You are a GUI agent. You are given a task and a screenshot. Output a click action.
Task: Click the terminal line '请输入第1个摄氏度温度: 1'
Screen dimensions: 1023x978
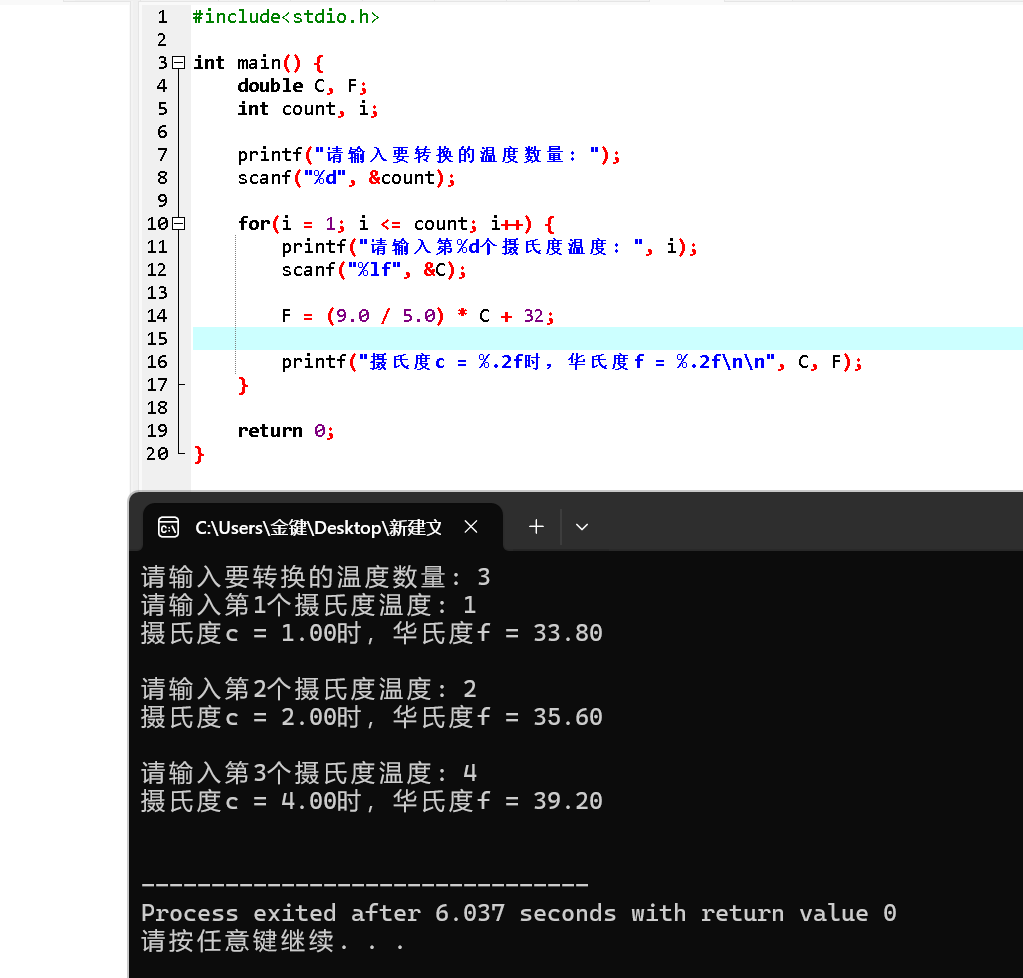point(309,605)
